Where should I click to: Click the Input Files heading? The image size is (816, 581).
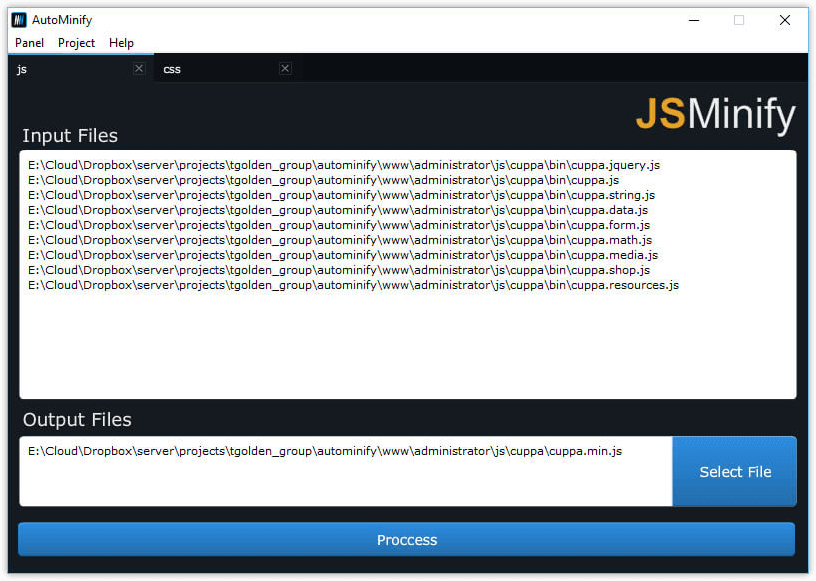coord(70,135)
